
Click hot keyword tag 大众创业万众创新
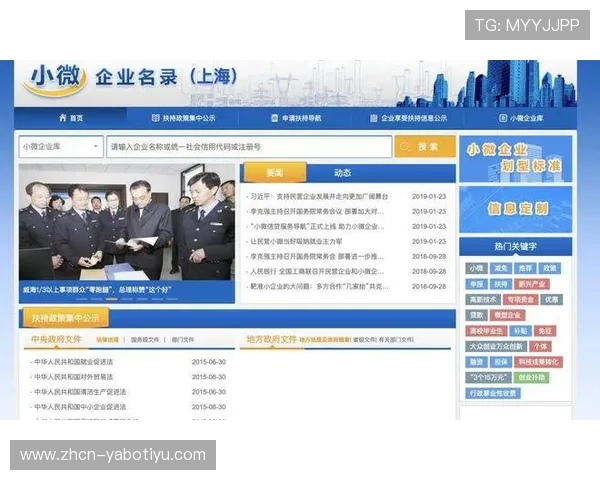point(496,346)
